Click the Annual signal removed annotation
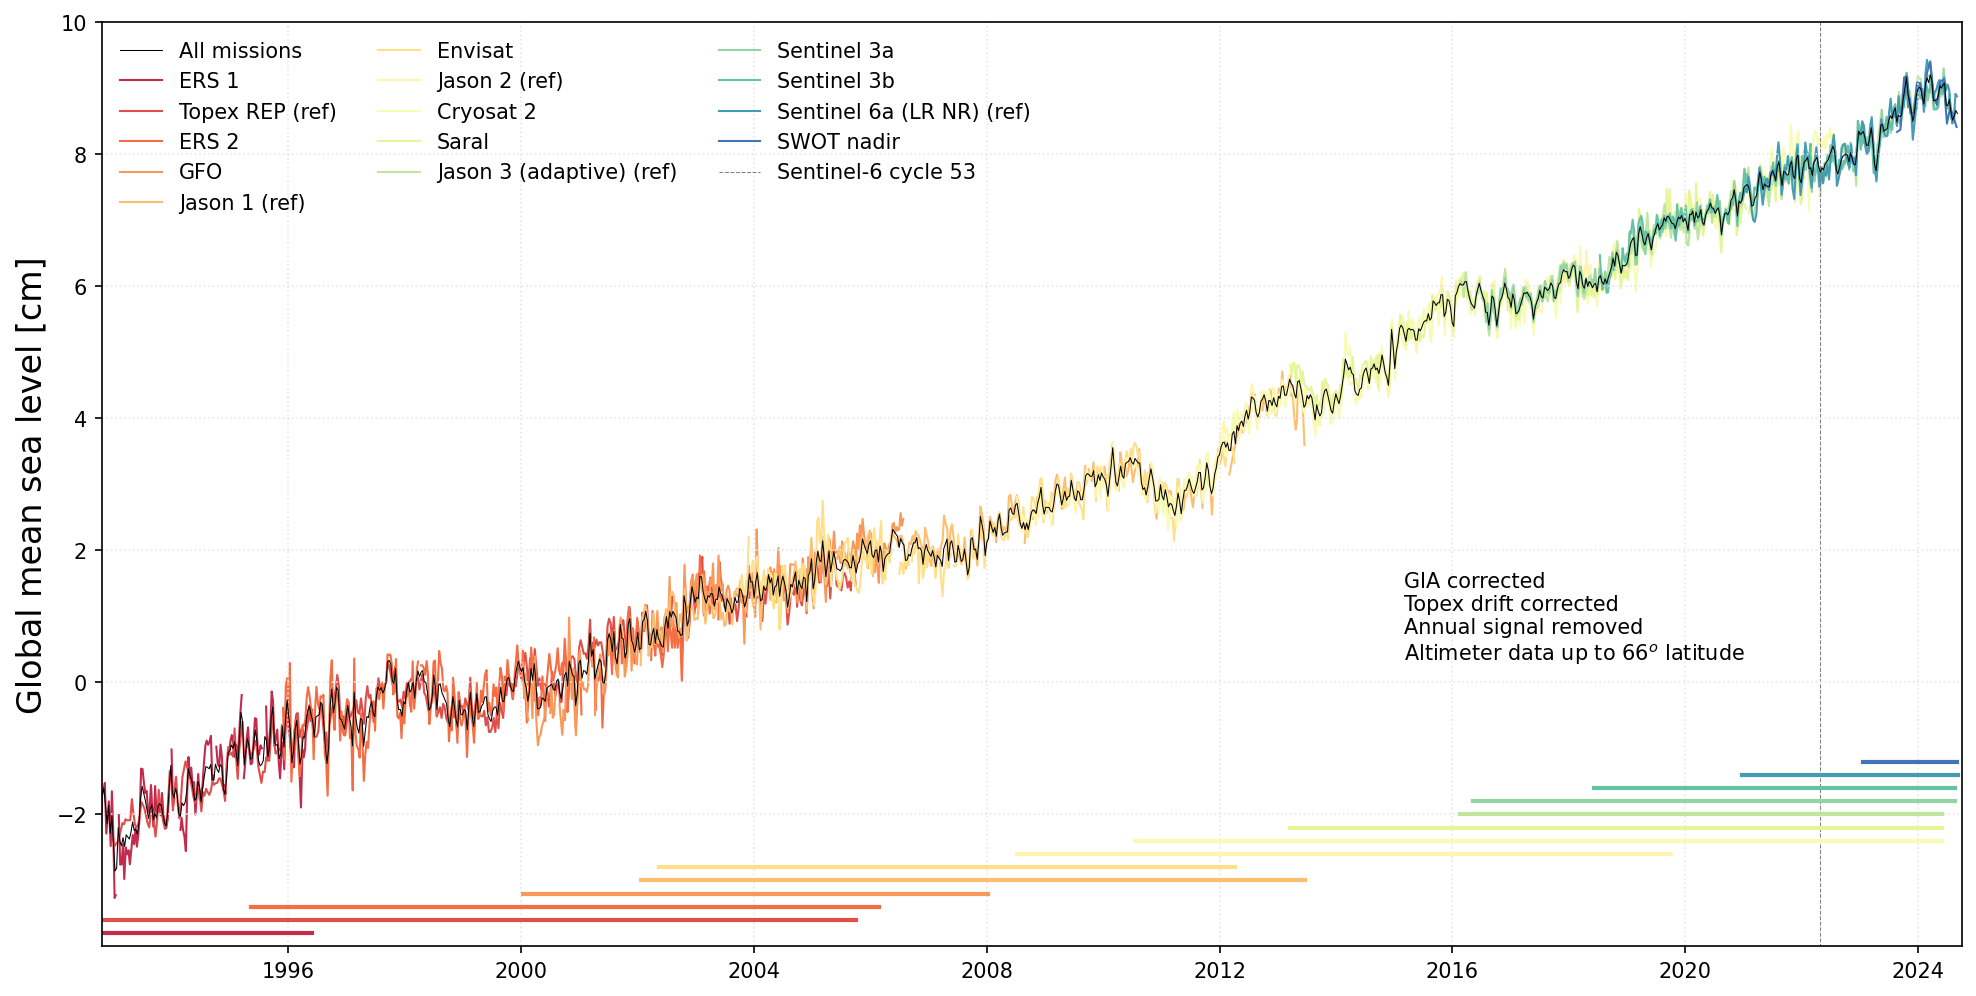 click(1522, 627)
